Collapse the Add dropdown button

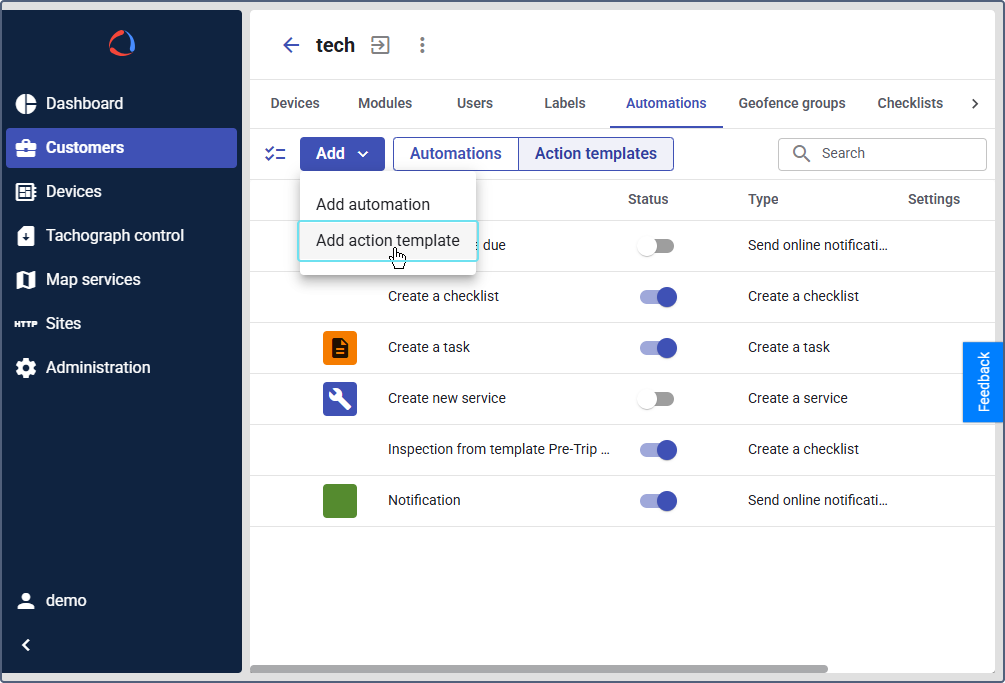(342, 154)
